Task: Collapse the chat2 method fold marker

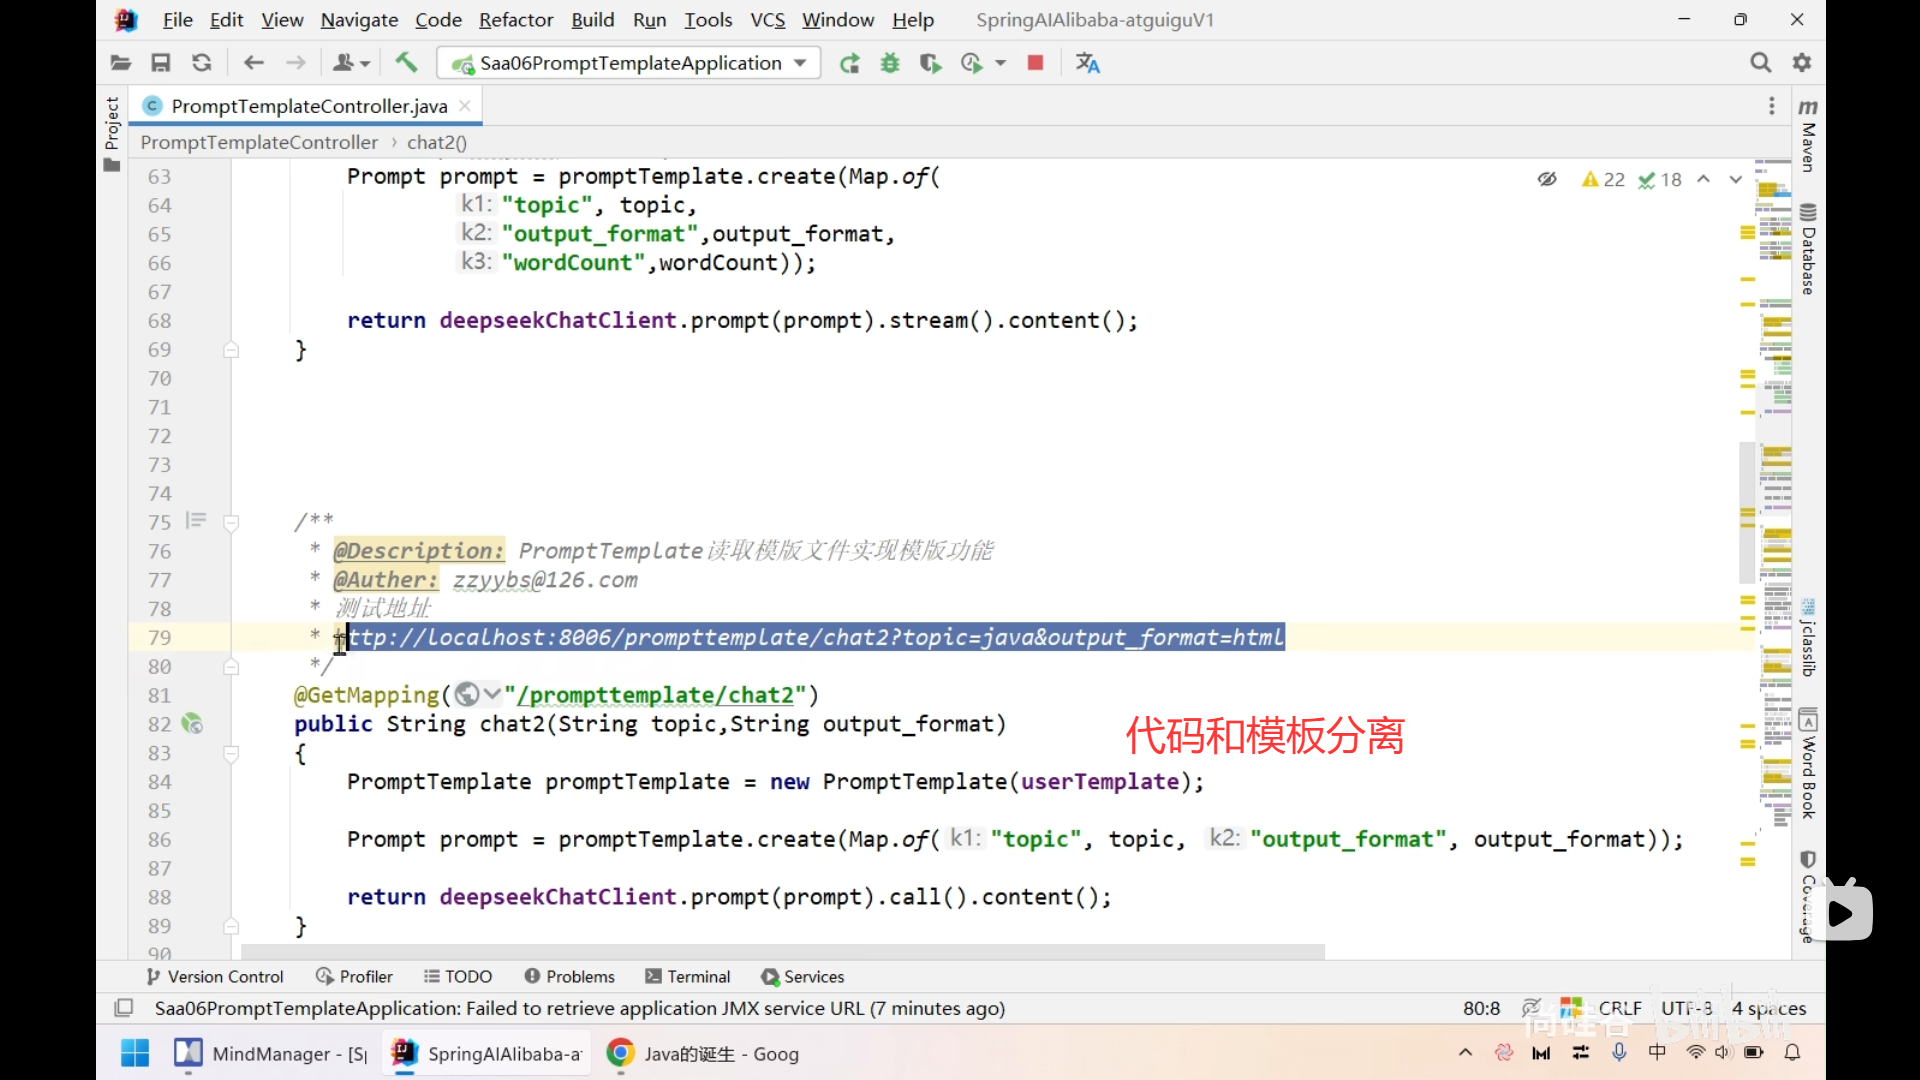Action: coord(231,753)
